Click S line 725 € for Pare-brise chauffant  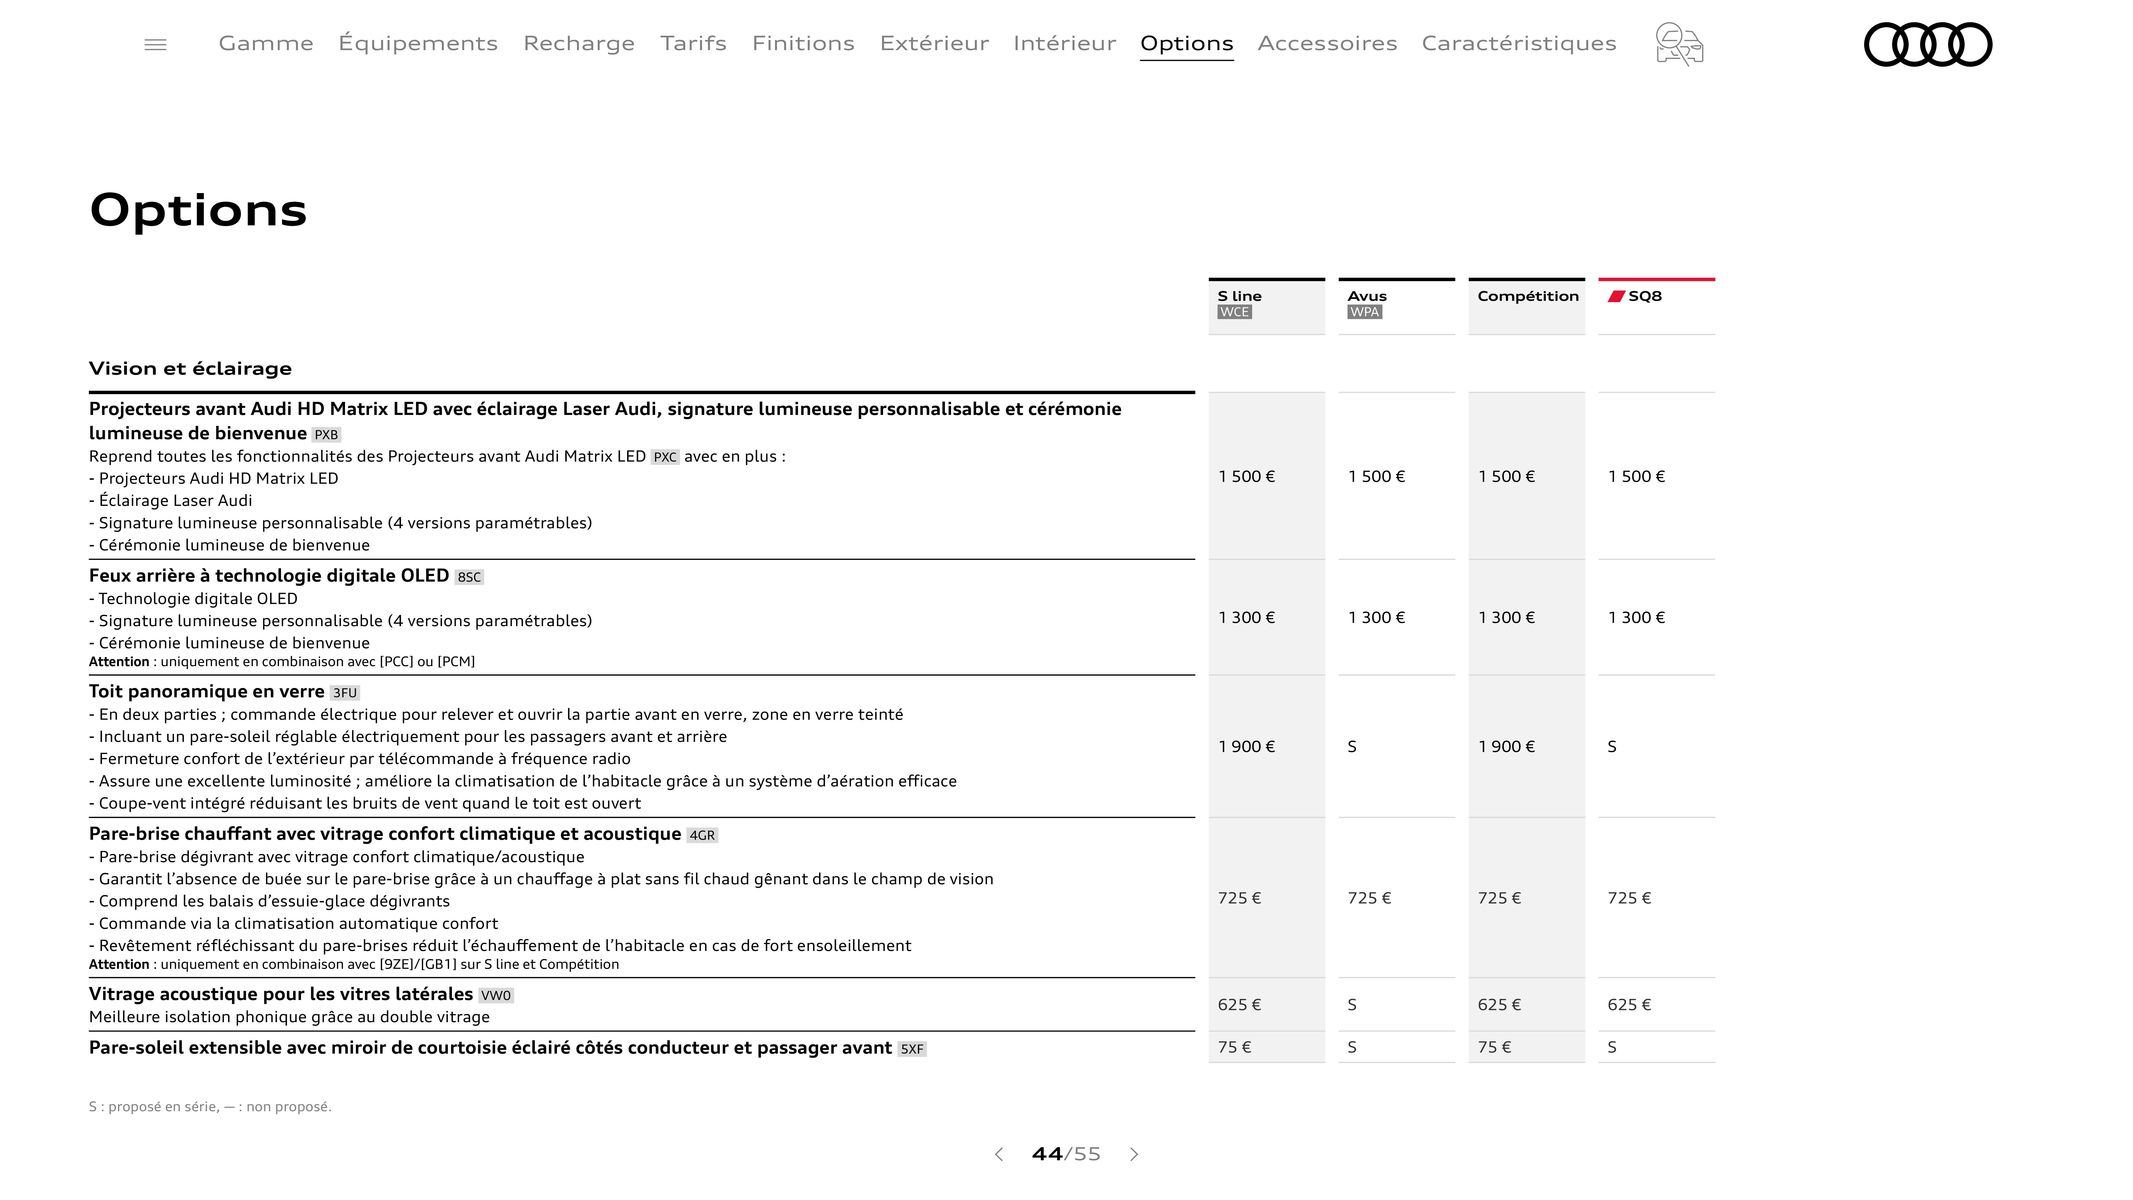click(1240, 899)
